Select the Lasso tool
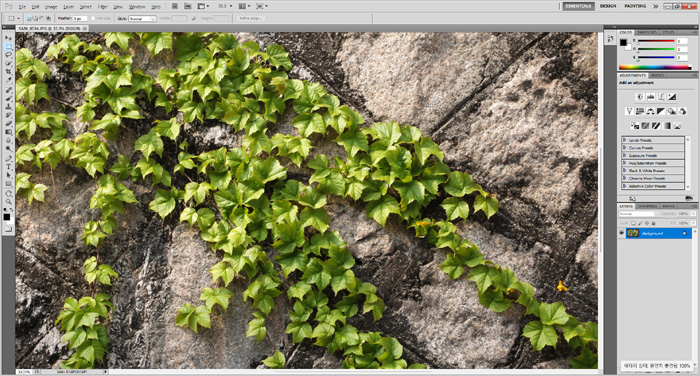The image size is (700, 376). click(8, 55)
